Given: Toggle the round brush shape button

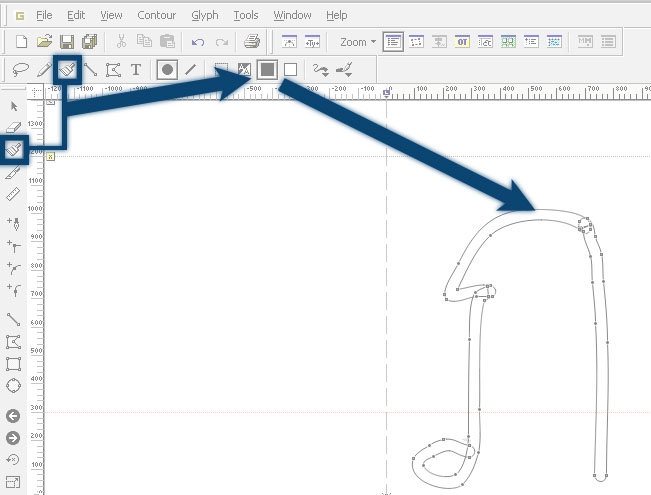Looking at the screenshot, I should tap(167, 69).
